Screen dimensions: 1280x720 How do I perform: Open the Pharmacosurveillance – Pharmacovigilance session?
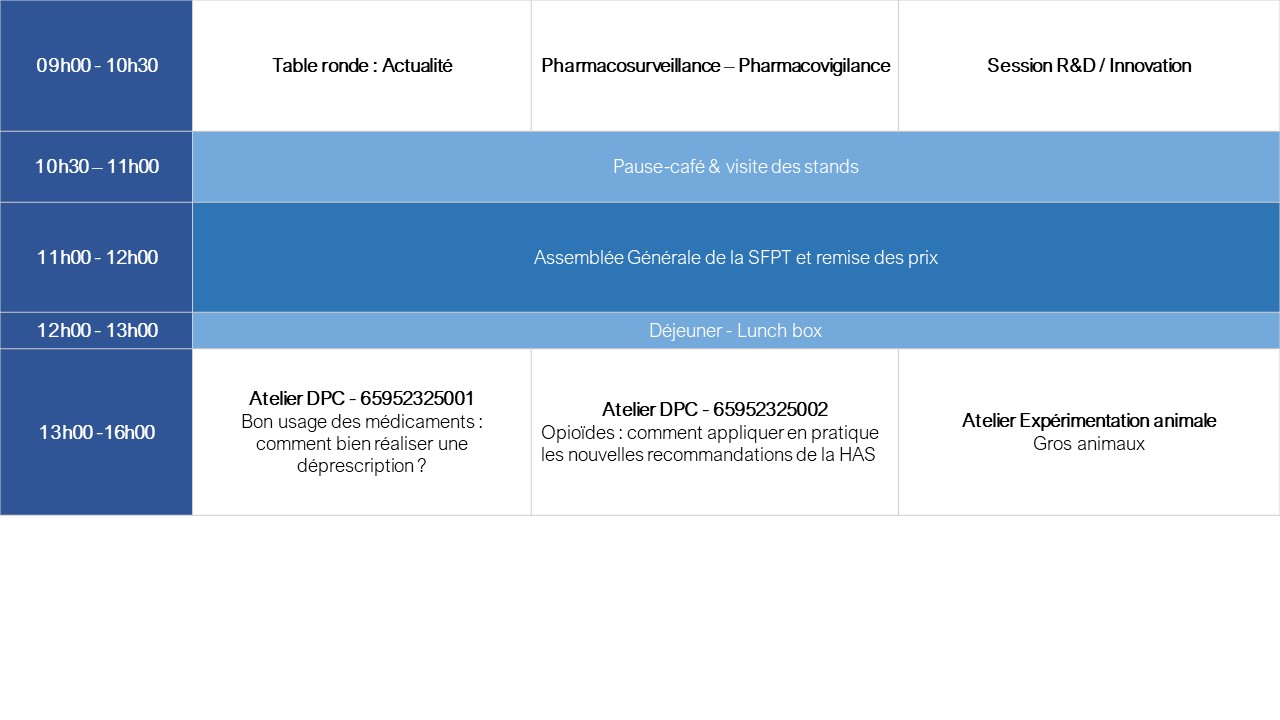pos(715,66)
